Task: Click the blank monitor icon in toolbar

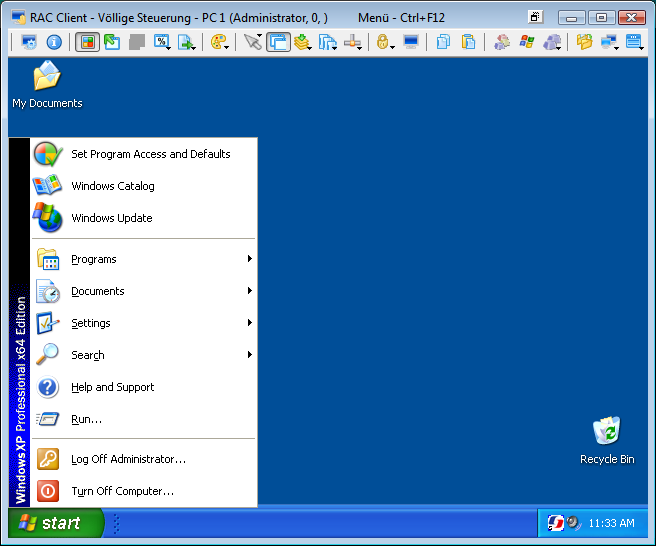Action: point(411,42)
